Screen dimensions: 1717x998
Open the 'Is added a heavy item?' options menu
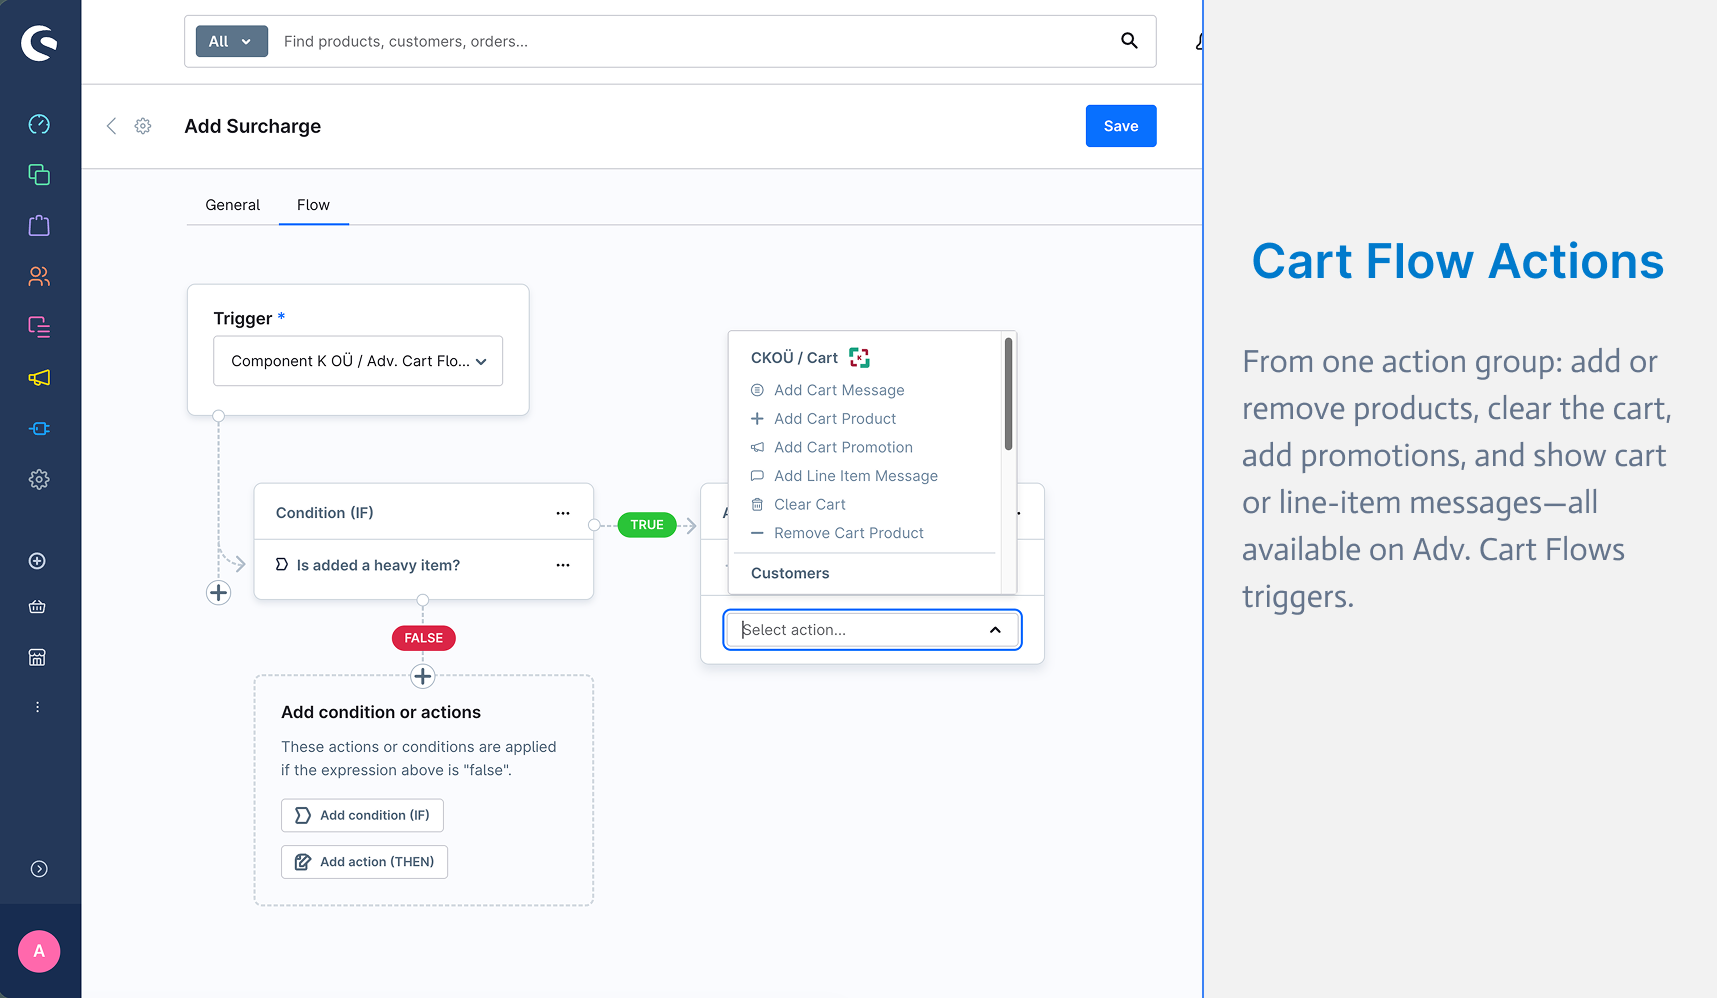point(563,565)
